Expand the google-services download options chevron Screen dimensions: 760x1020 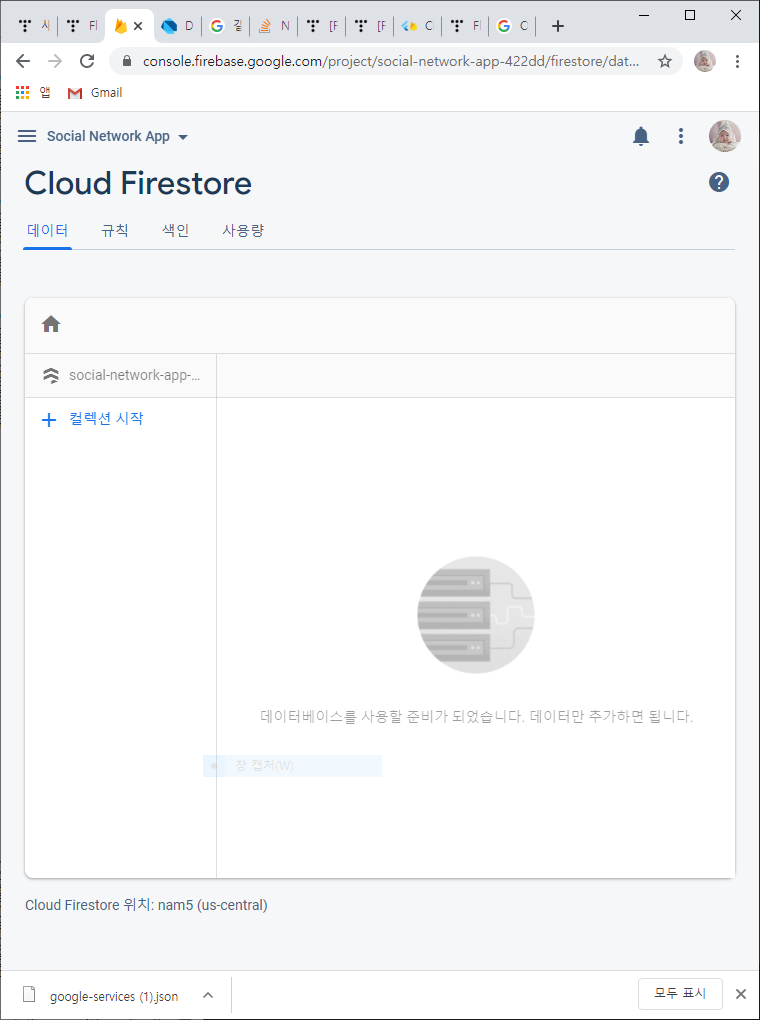208,995
